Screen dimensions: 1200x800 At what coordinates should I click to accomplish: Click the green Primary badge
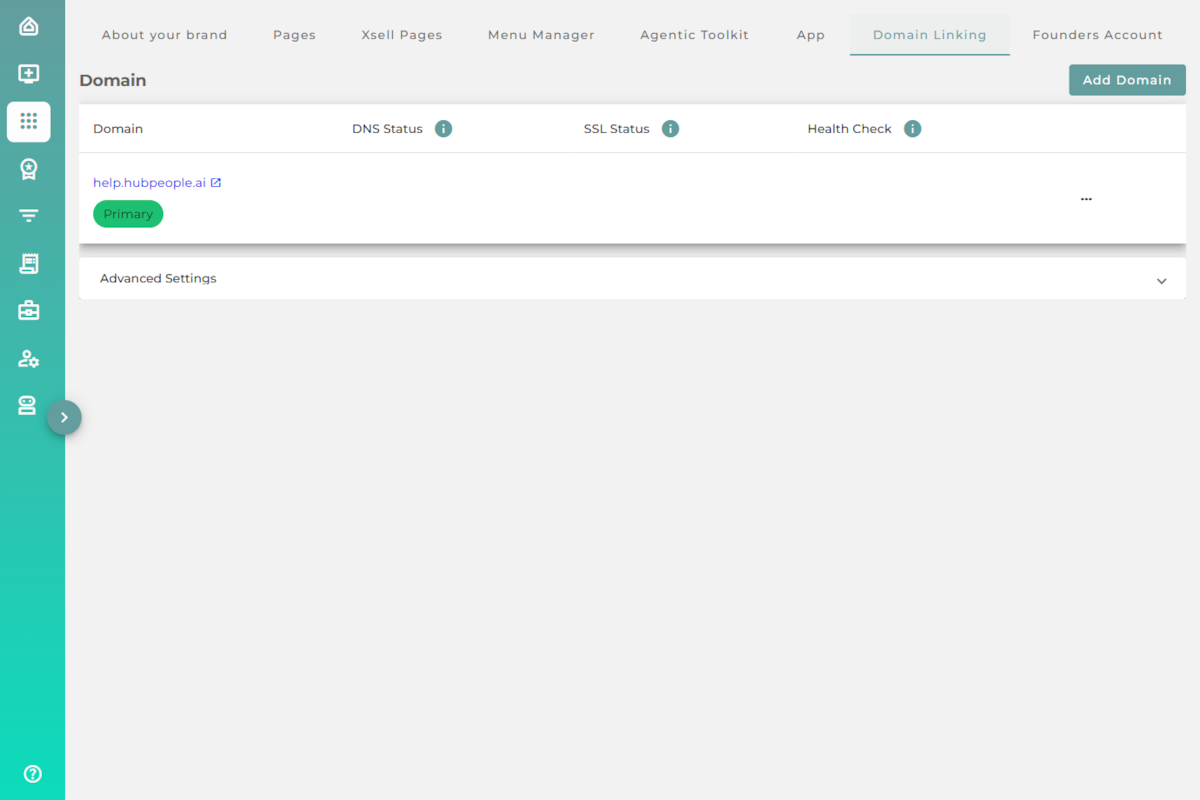click(128, 214)
